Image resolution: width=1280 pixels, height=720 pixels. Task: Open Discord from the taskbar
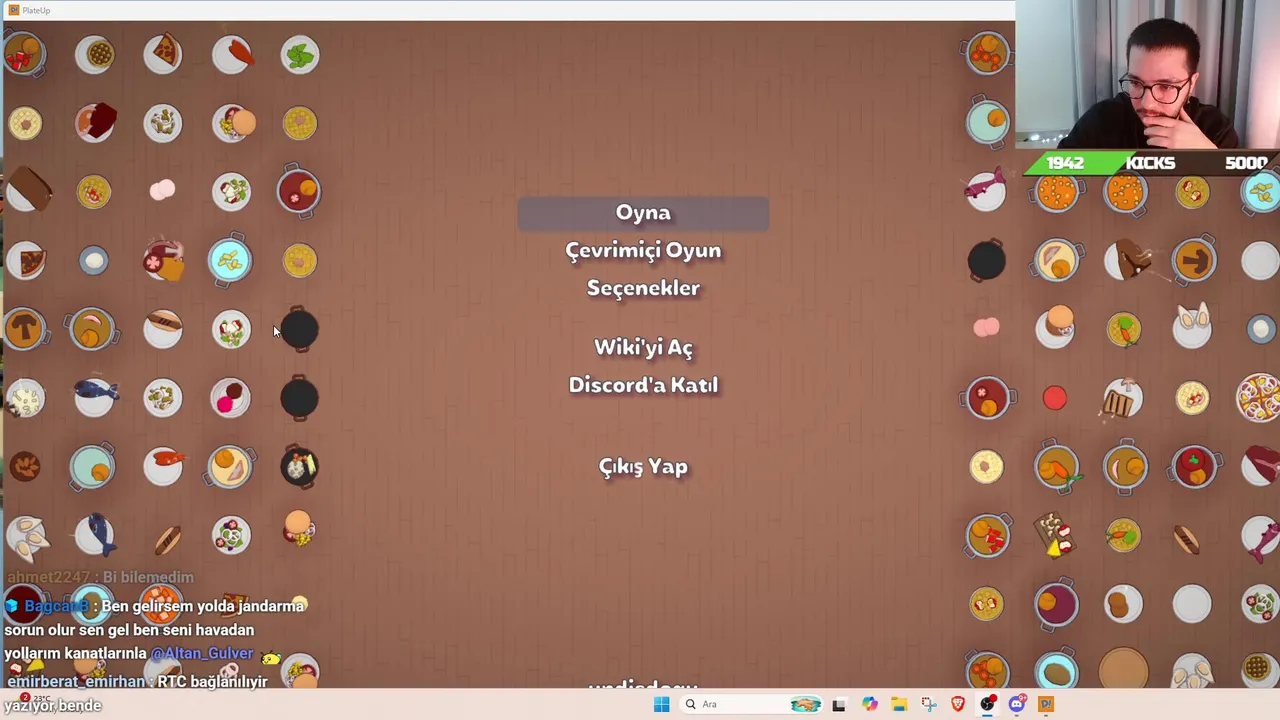tap(1017, 704)
